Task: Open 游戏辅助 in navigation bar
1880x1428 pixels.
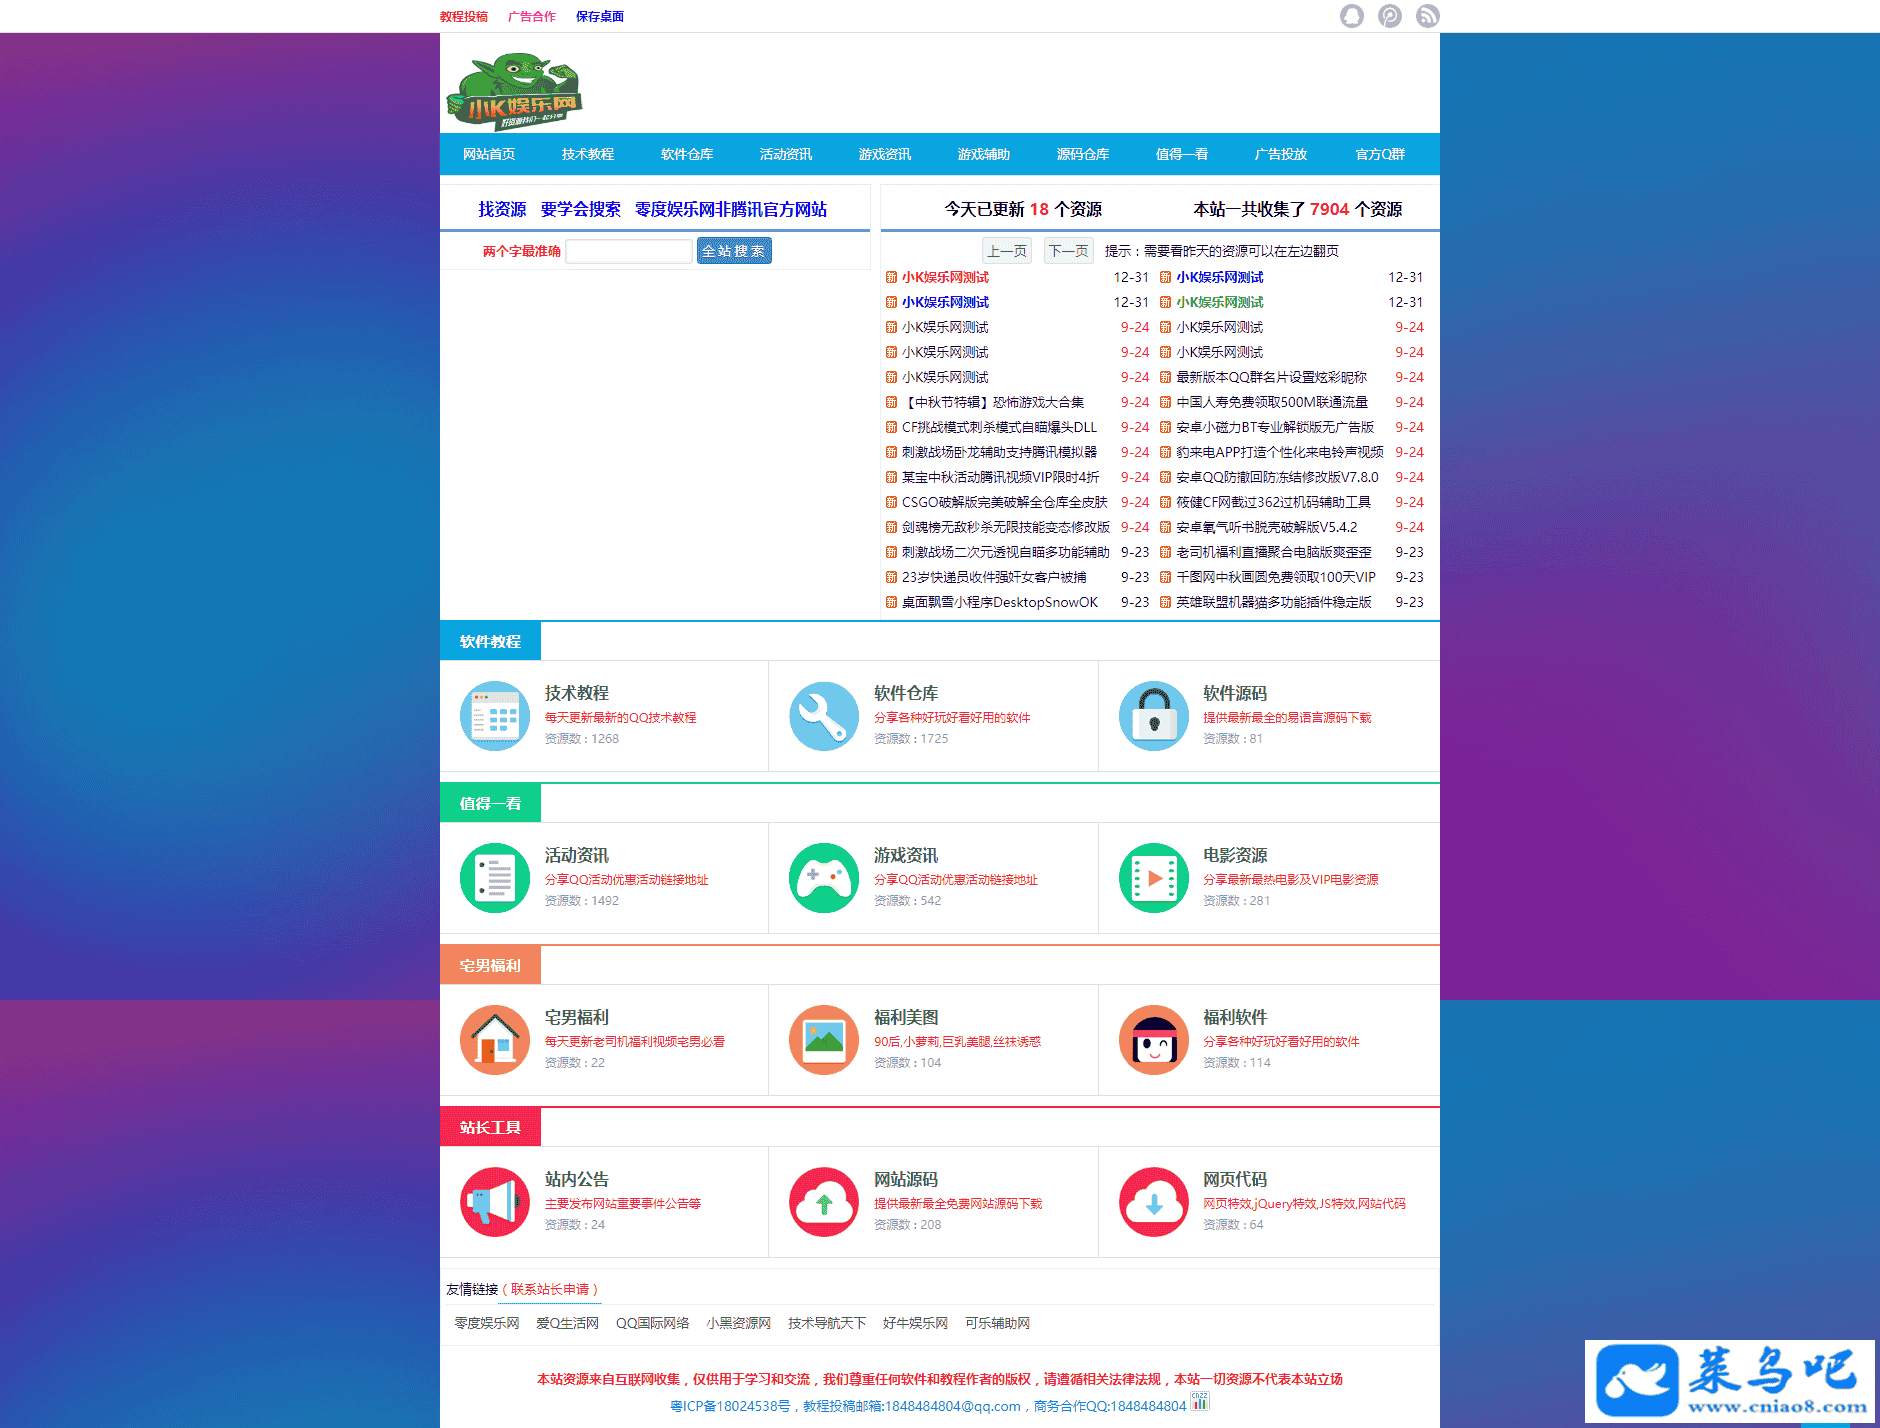Action: pyautogui.click(x=984, y=154)
